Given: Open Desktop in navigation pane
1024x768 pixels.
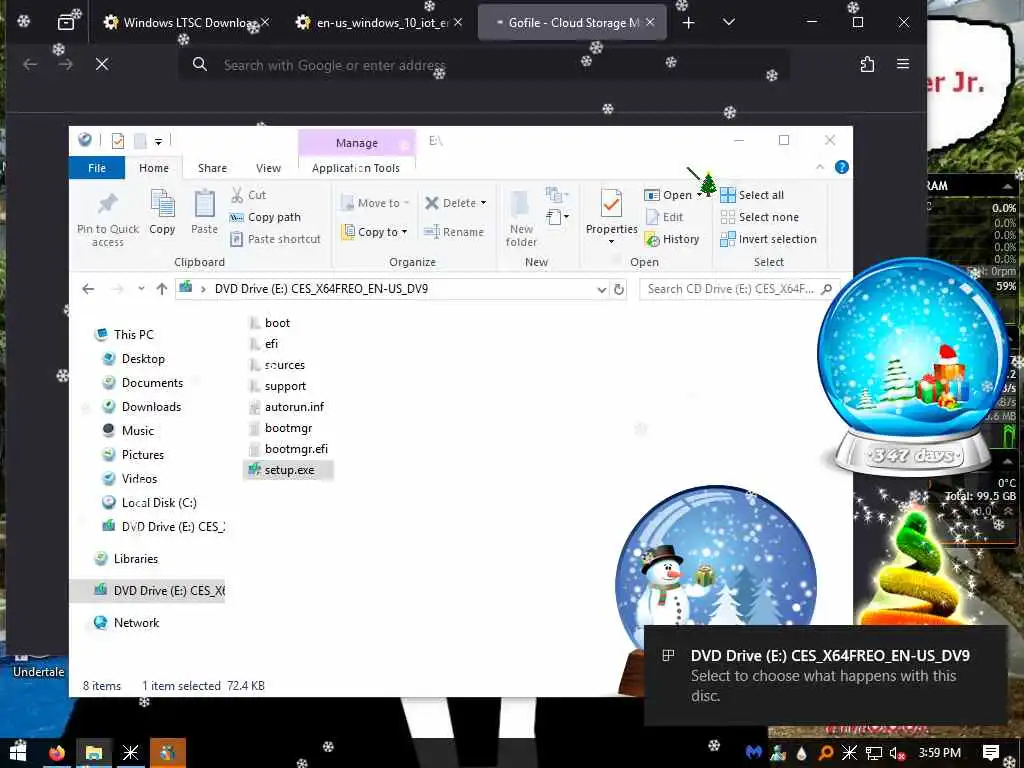Looking at the screenshot, I should 134,359.
